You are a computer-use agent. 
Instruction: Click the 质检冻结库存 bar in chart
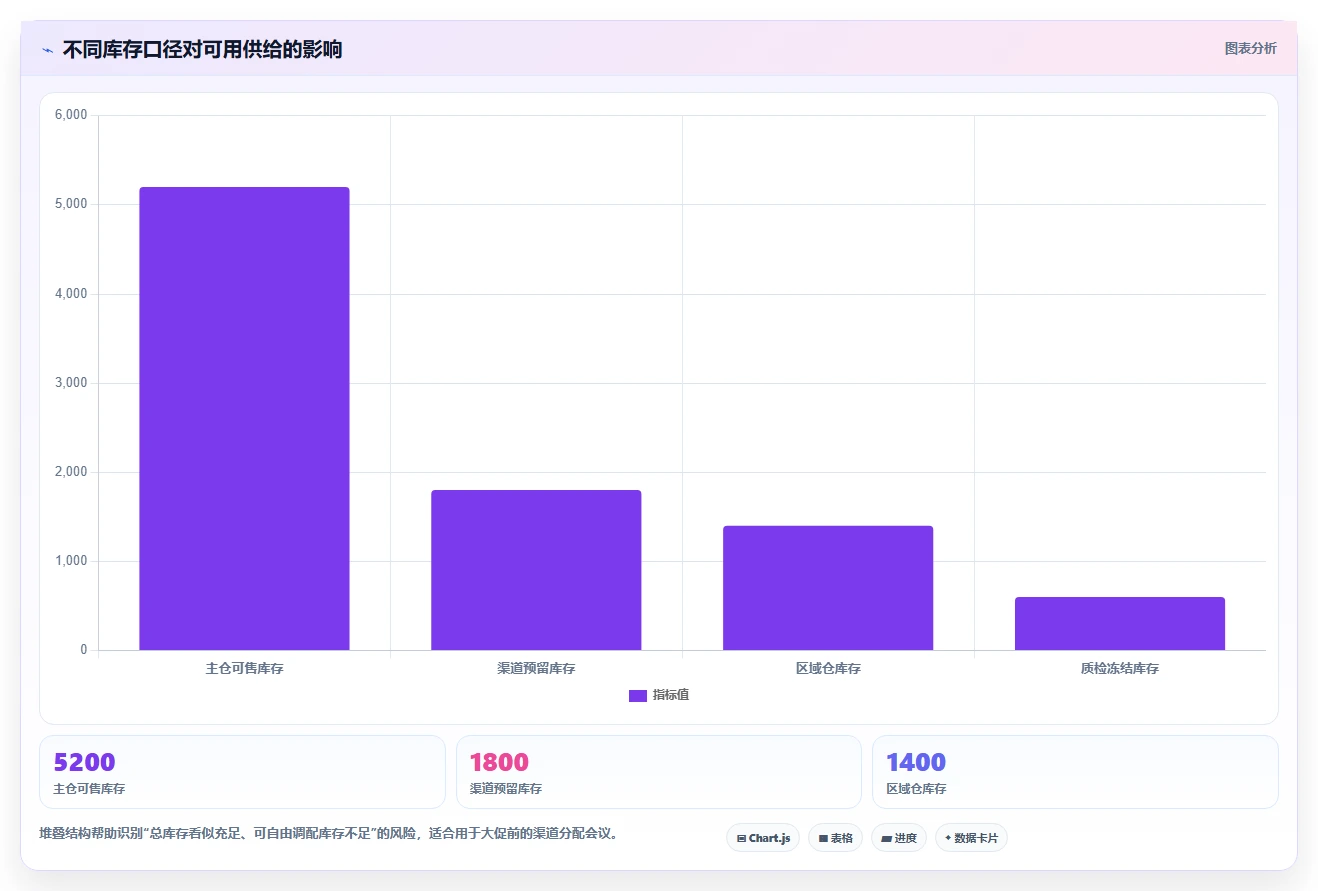(x=1120, y=624)
